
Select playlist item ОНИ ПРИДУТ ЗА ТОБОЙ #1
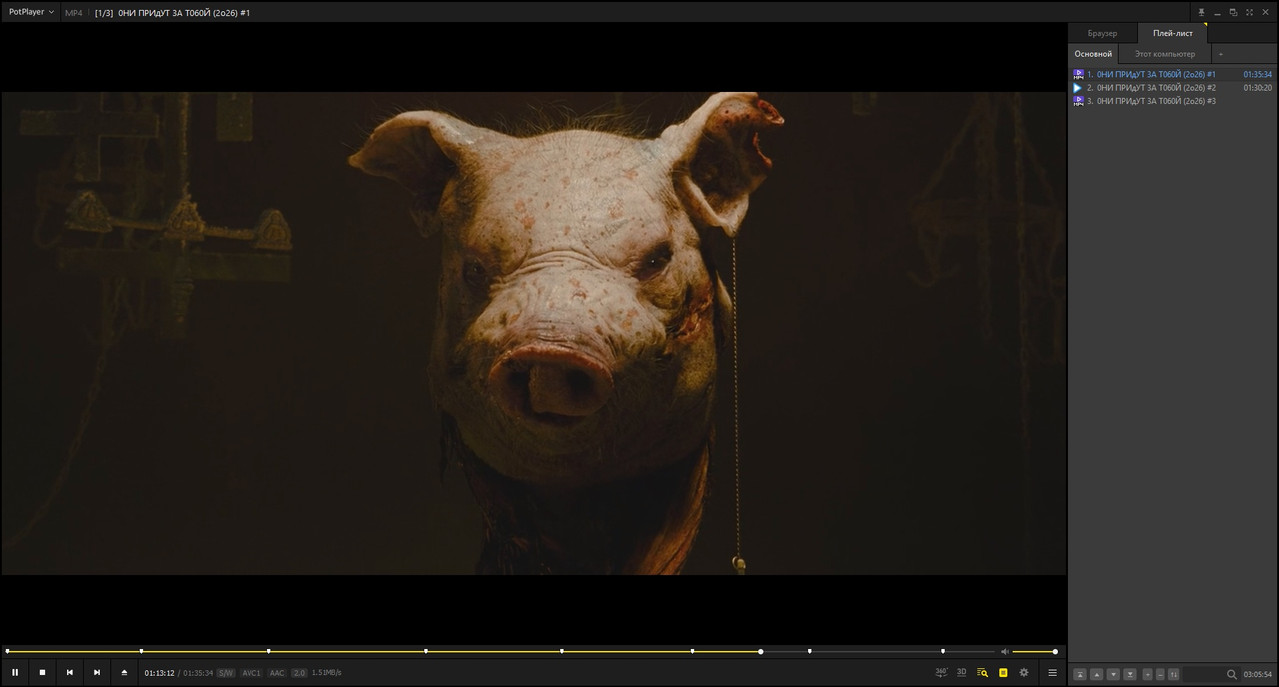[1172, 74]
